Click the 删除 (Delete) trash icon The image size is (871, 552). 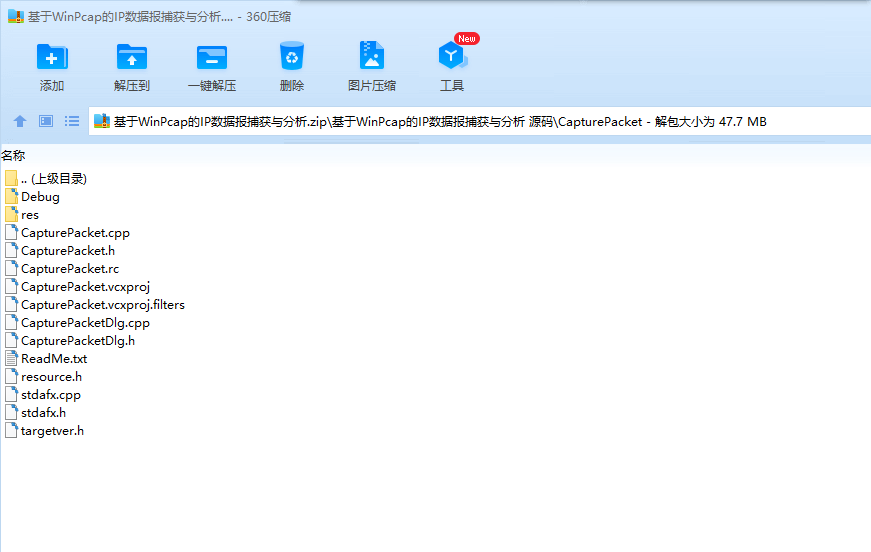coord(292,56)
